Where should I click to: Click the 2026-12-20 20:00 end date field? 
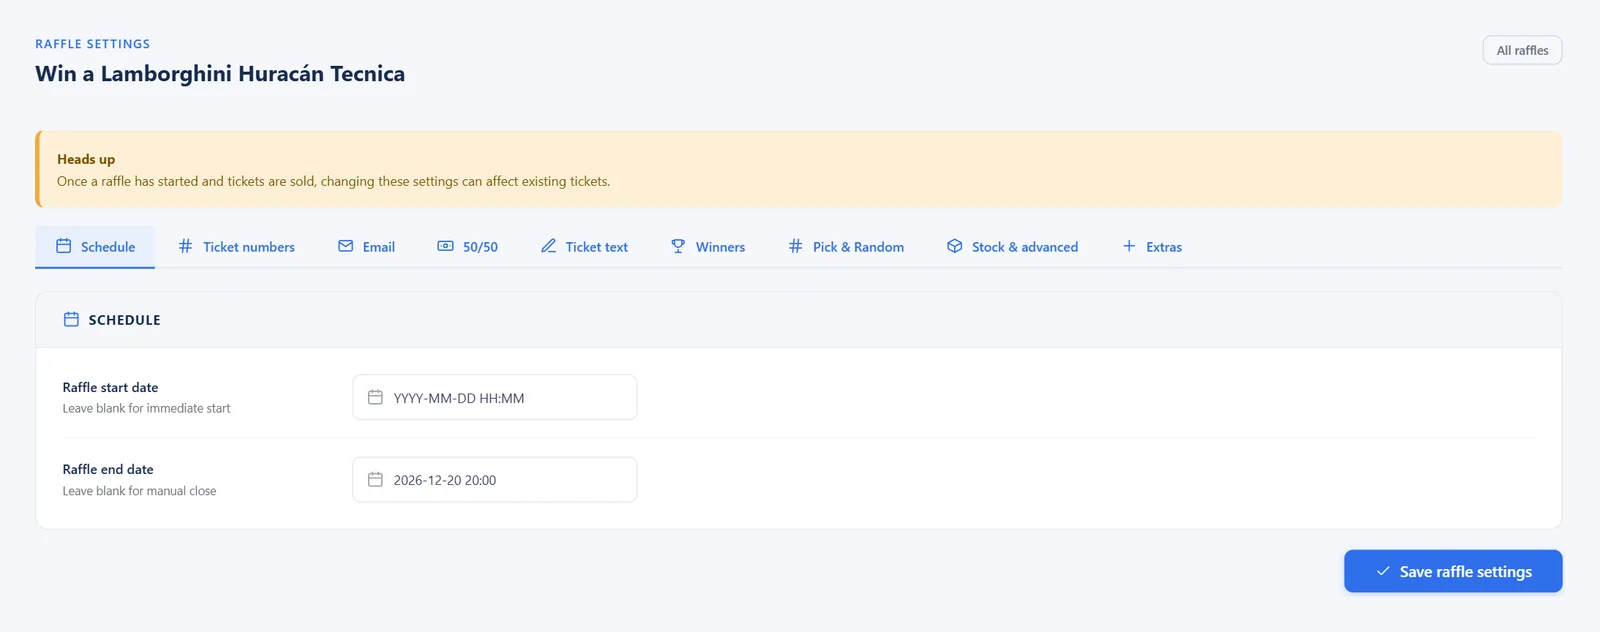[x=495, y=479]
